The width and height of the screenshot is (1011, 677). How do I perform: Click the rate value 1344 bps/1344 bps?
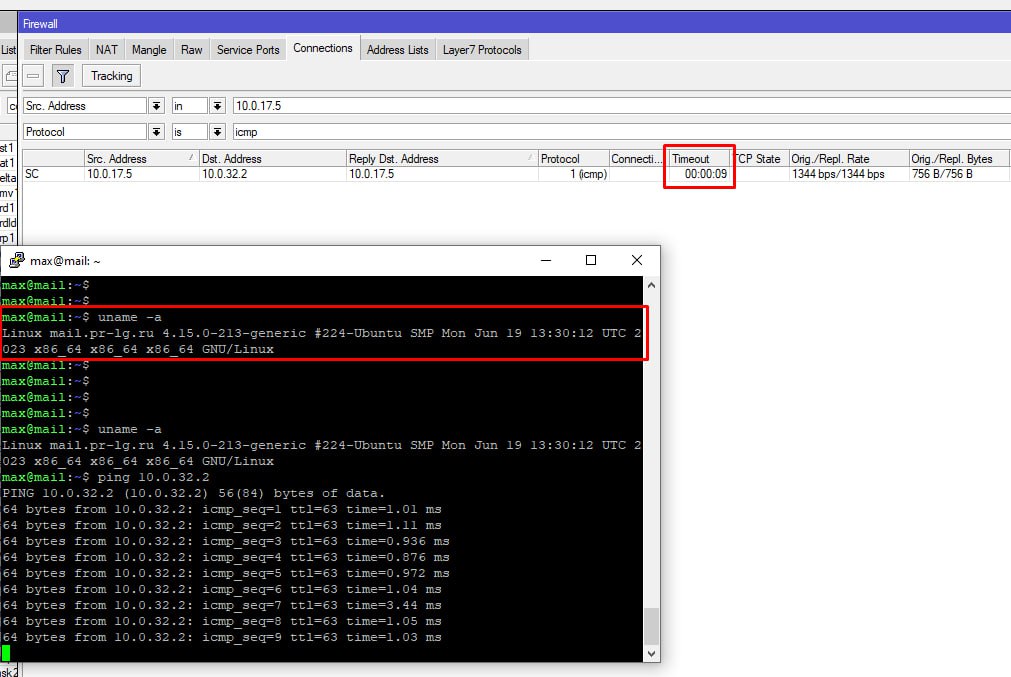(x=838, y=174)
